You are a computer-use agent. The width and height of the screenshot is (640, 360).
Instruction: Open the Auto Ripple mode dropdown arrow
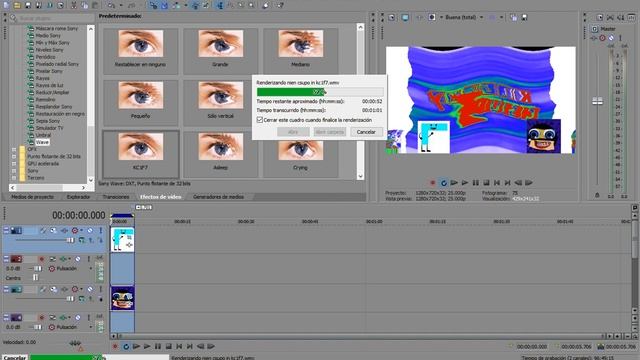coord(185,6)
